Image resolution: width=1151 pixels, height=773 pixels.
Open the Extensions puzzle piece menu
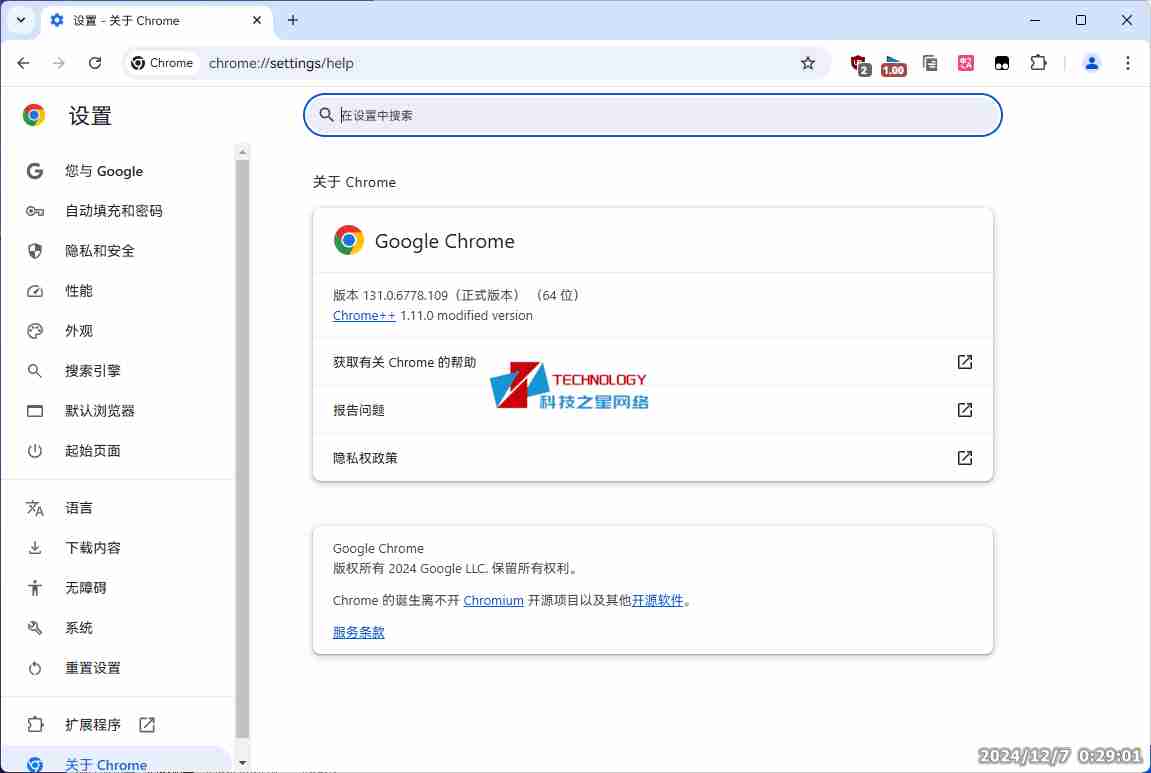(1038, 63)
